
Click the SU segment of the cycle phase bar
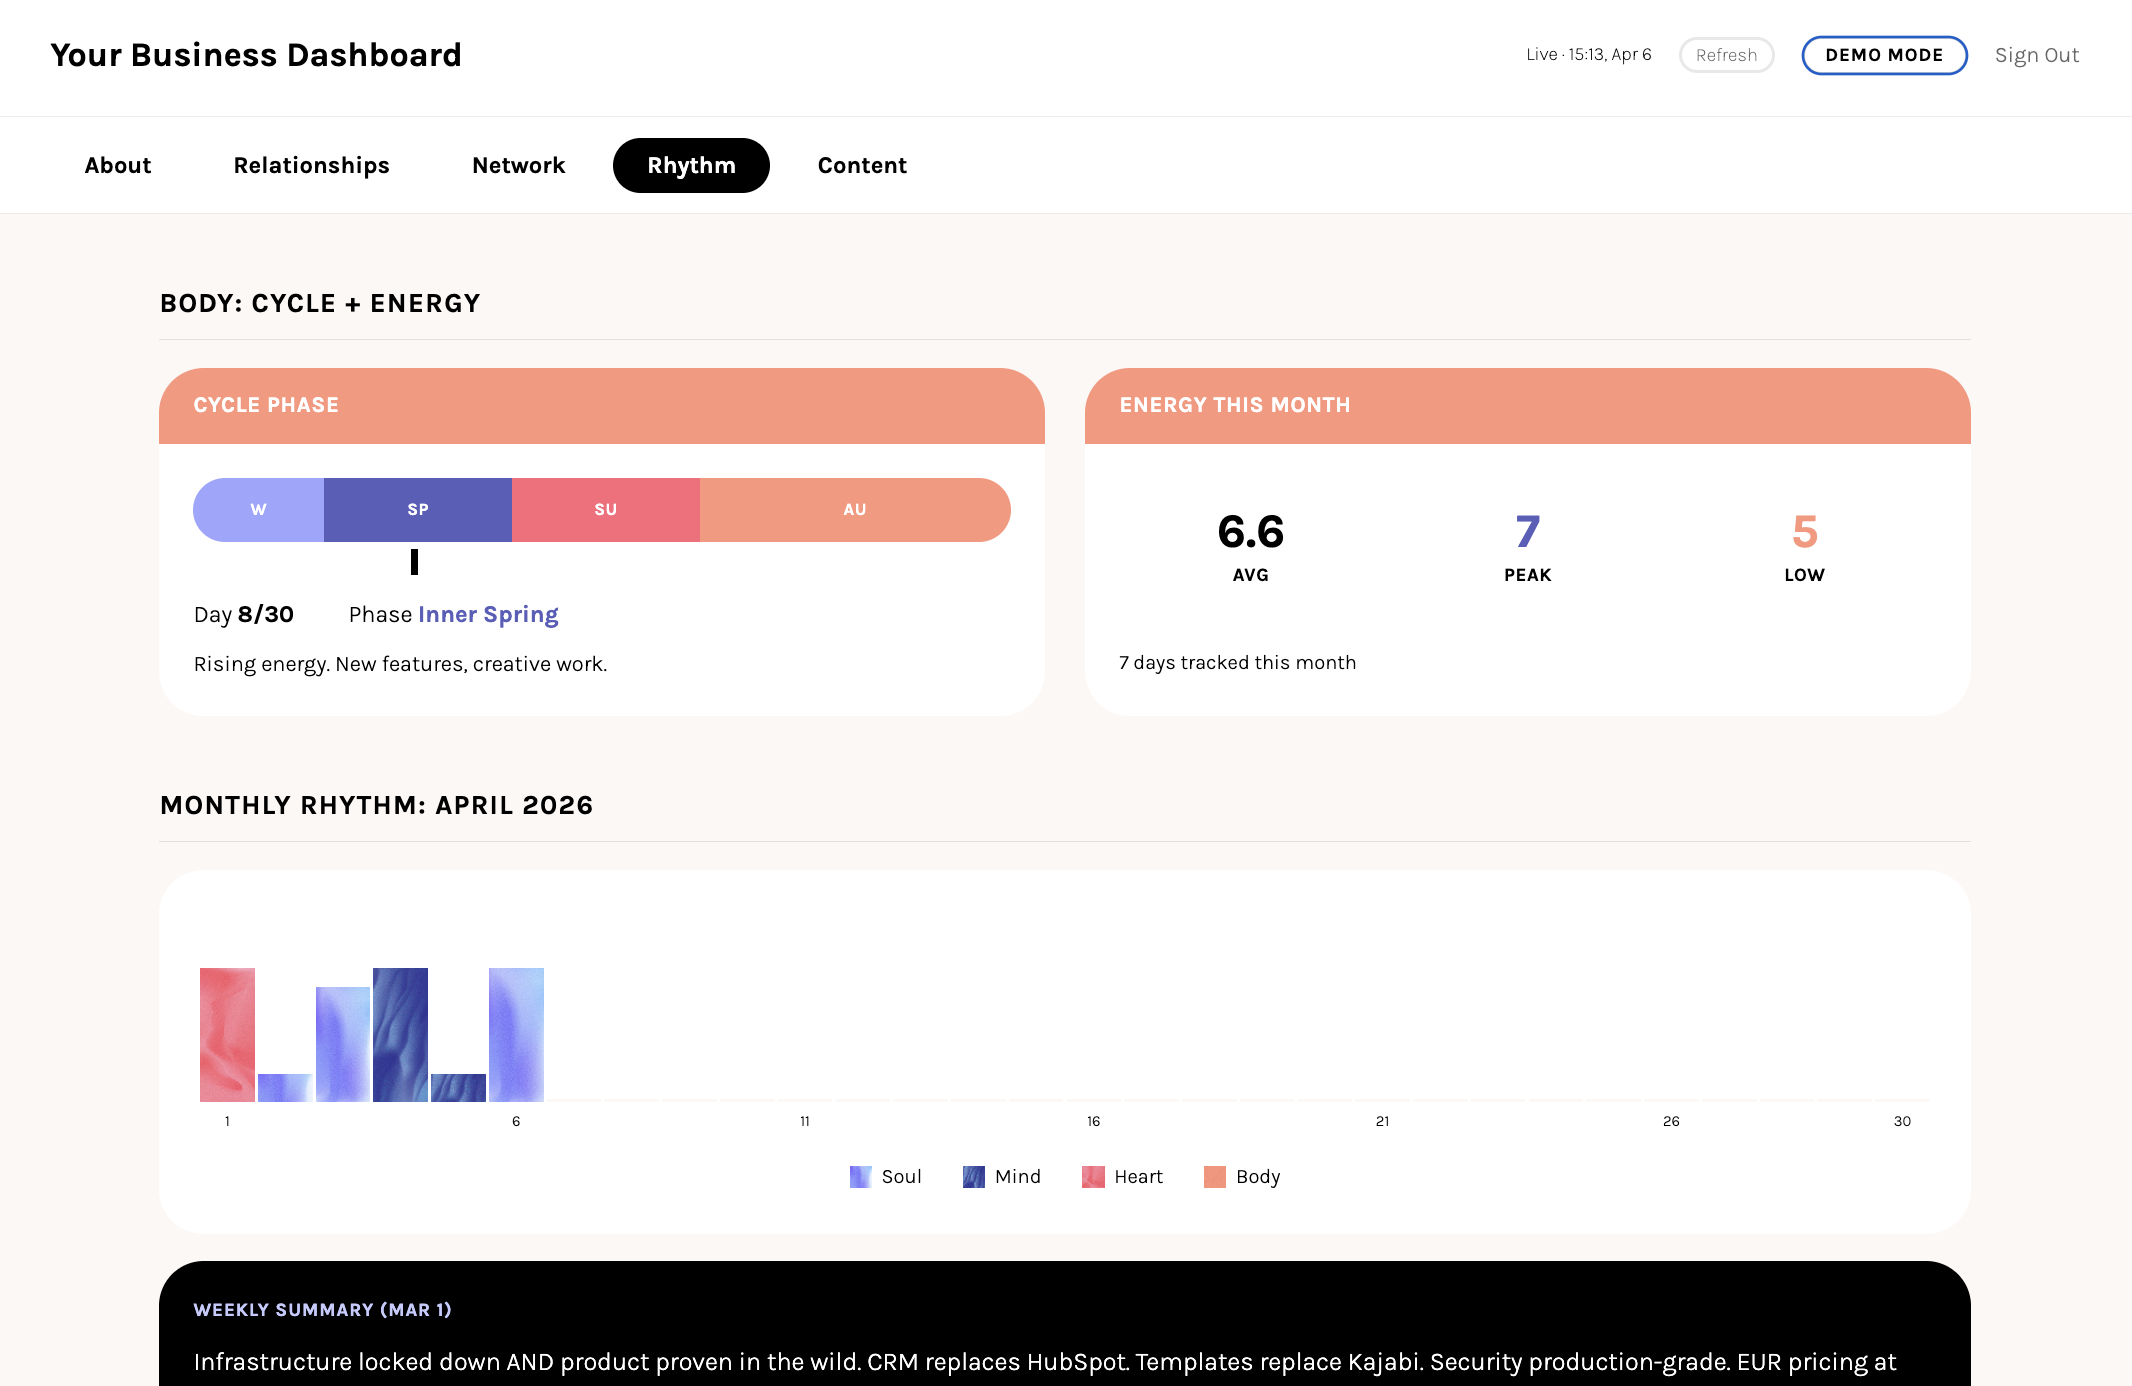(605, 509)
